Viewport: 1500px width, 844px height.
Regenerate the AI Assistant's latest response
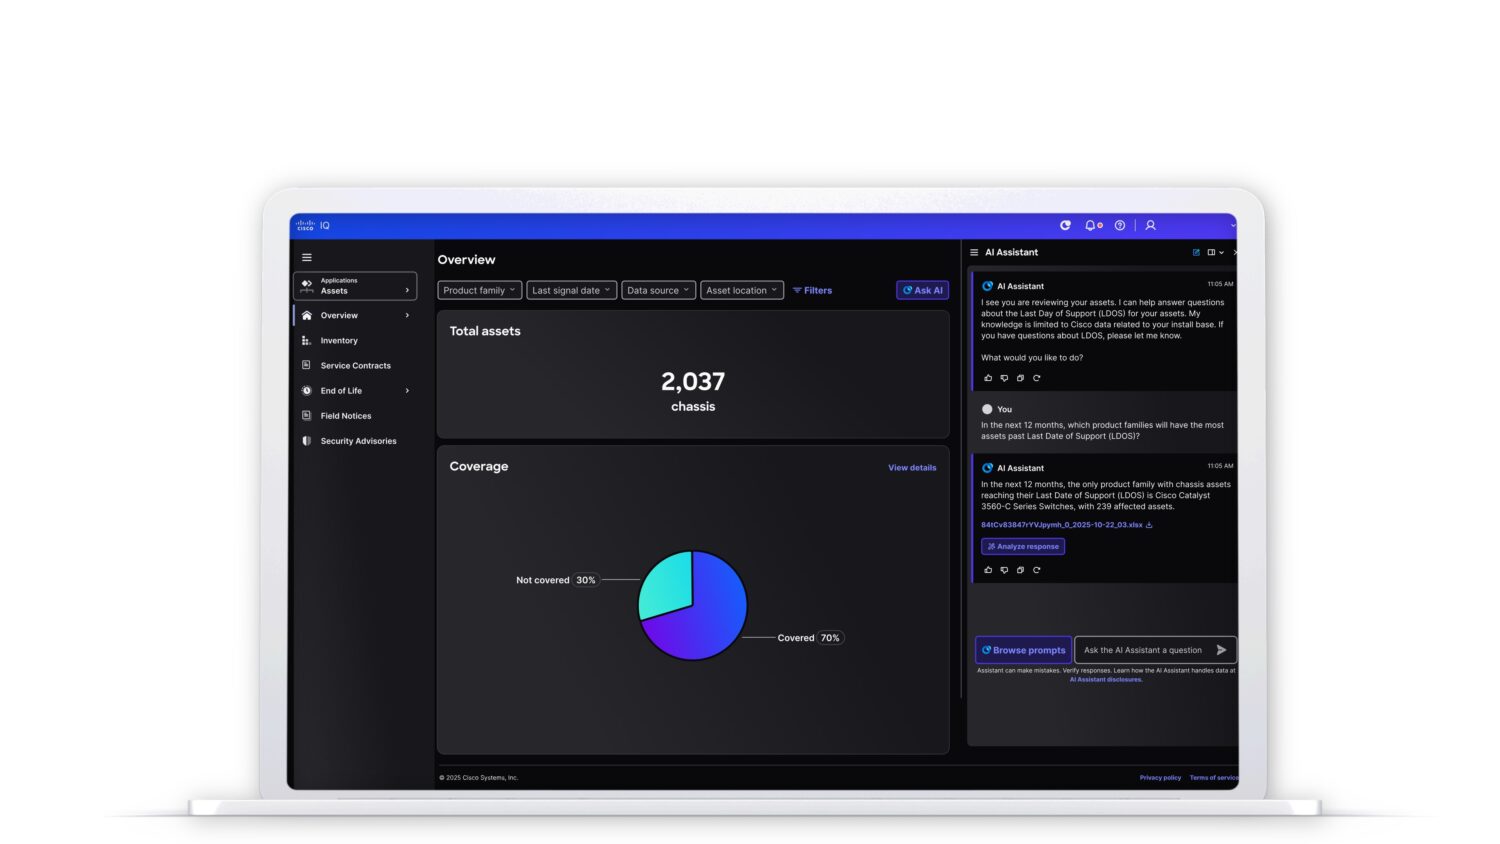1036,570
